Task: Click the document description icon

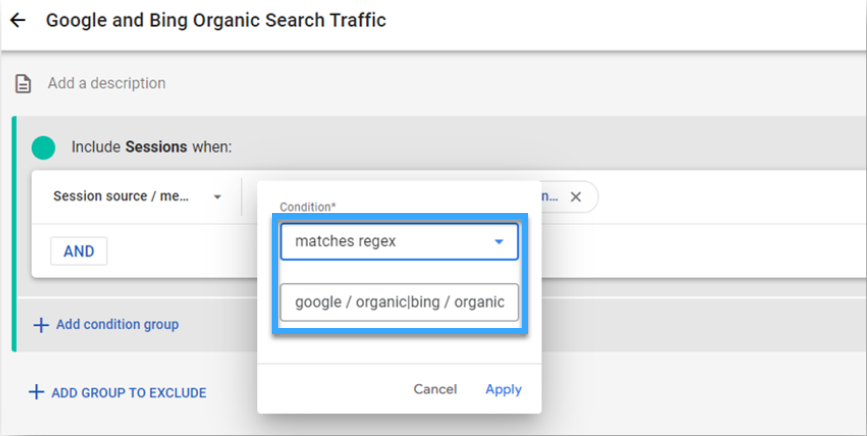Action: [x=23, y=84]
